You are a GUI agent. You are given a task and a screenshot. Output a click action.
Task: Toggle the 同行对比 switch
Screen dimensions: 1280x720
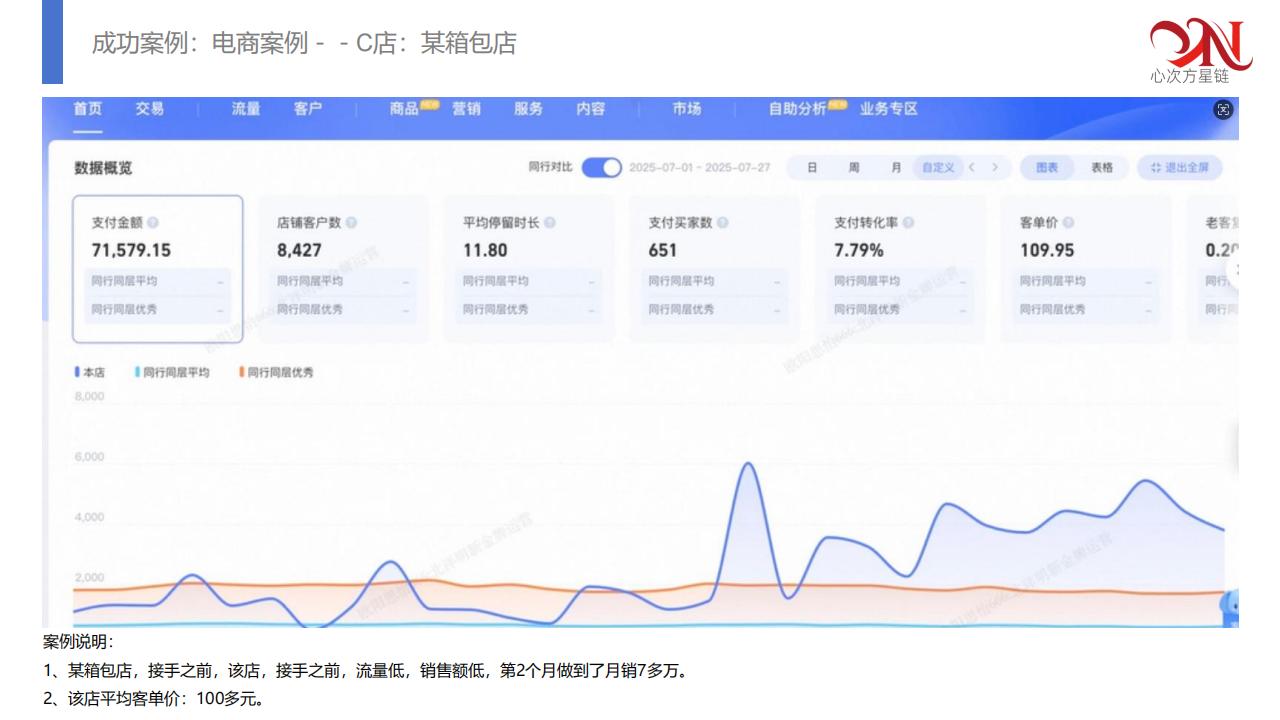click(601, 168)
